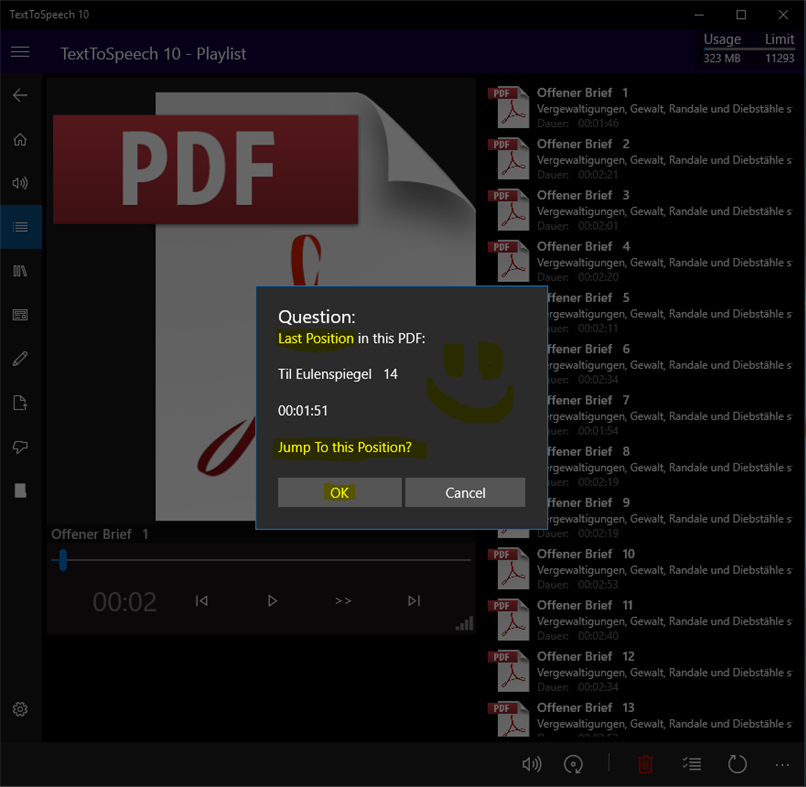806x787 pixels.
Task: Select the Playlist view in the sidebar
Action: 20,227
